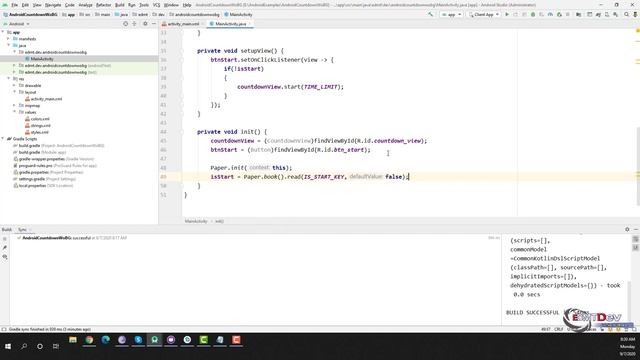The image size is (640, 360).
Task: Open the Refactor menu
Action: tap(103, 5)
